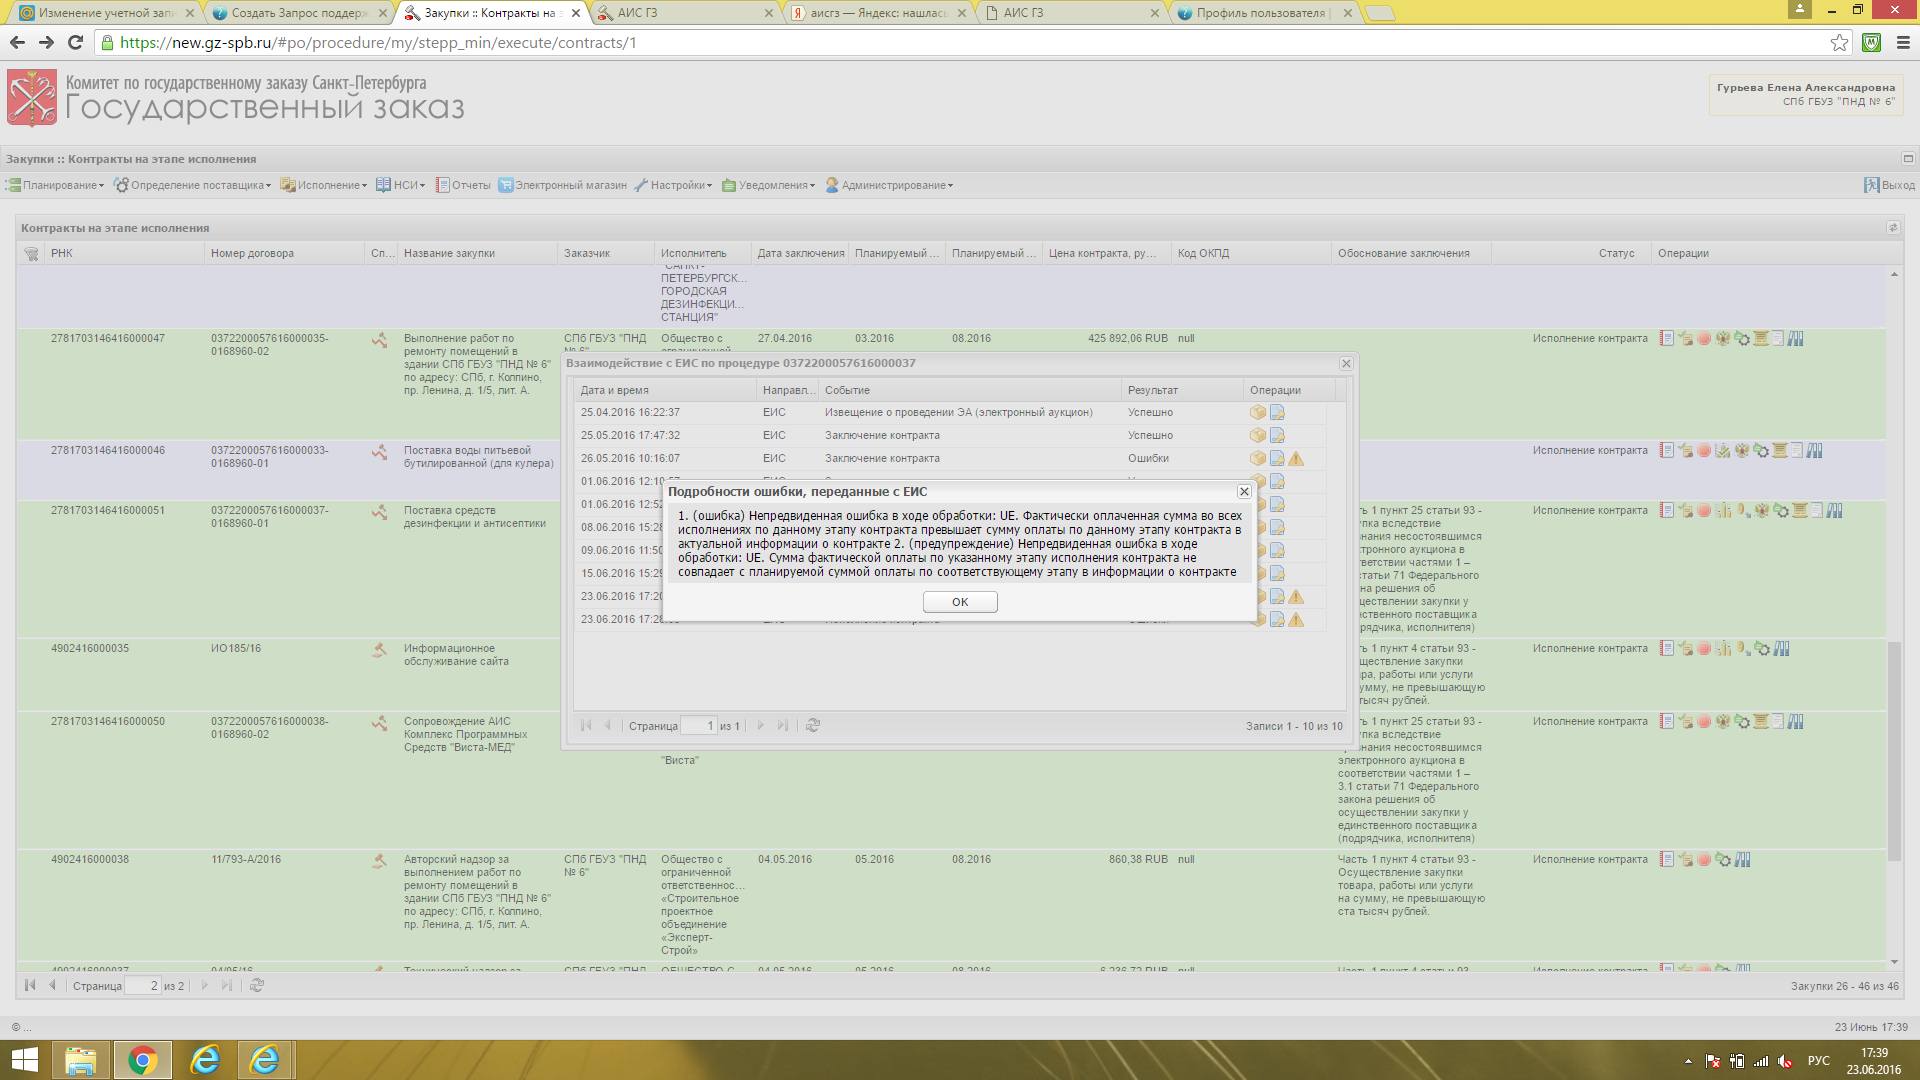Click the blue binders icon for contract 4902416000035

pyautogui.click(x=1782, y=649)
